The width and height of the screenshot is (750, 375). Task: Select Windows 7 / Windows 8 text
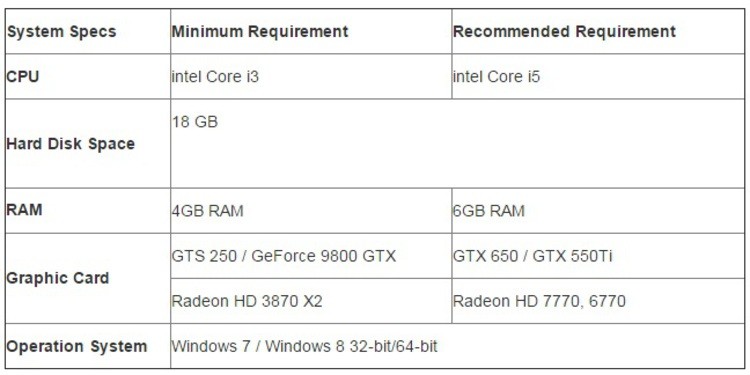258,346
